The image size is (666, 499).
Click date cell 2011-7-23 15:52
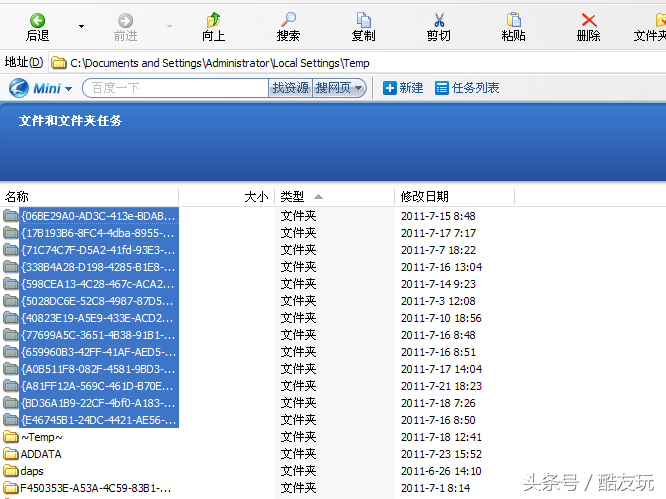click(441, 454)
